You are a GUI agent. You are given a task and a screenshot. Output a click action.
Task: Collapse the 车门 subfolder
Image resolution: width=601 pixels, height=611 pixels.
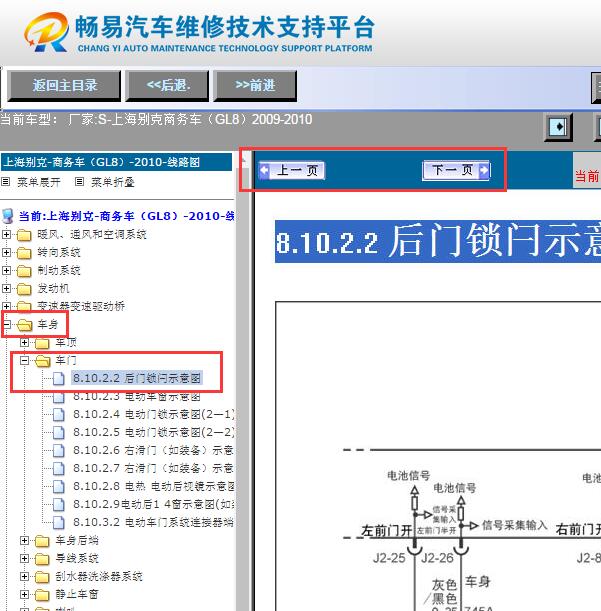24,360
